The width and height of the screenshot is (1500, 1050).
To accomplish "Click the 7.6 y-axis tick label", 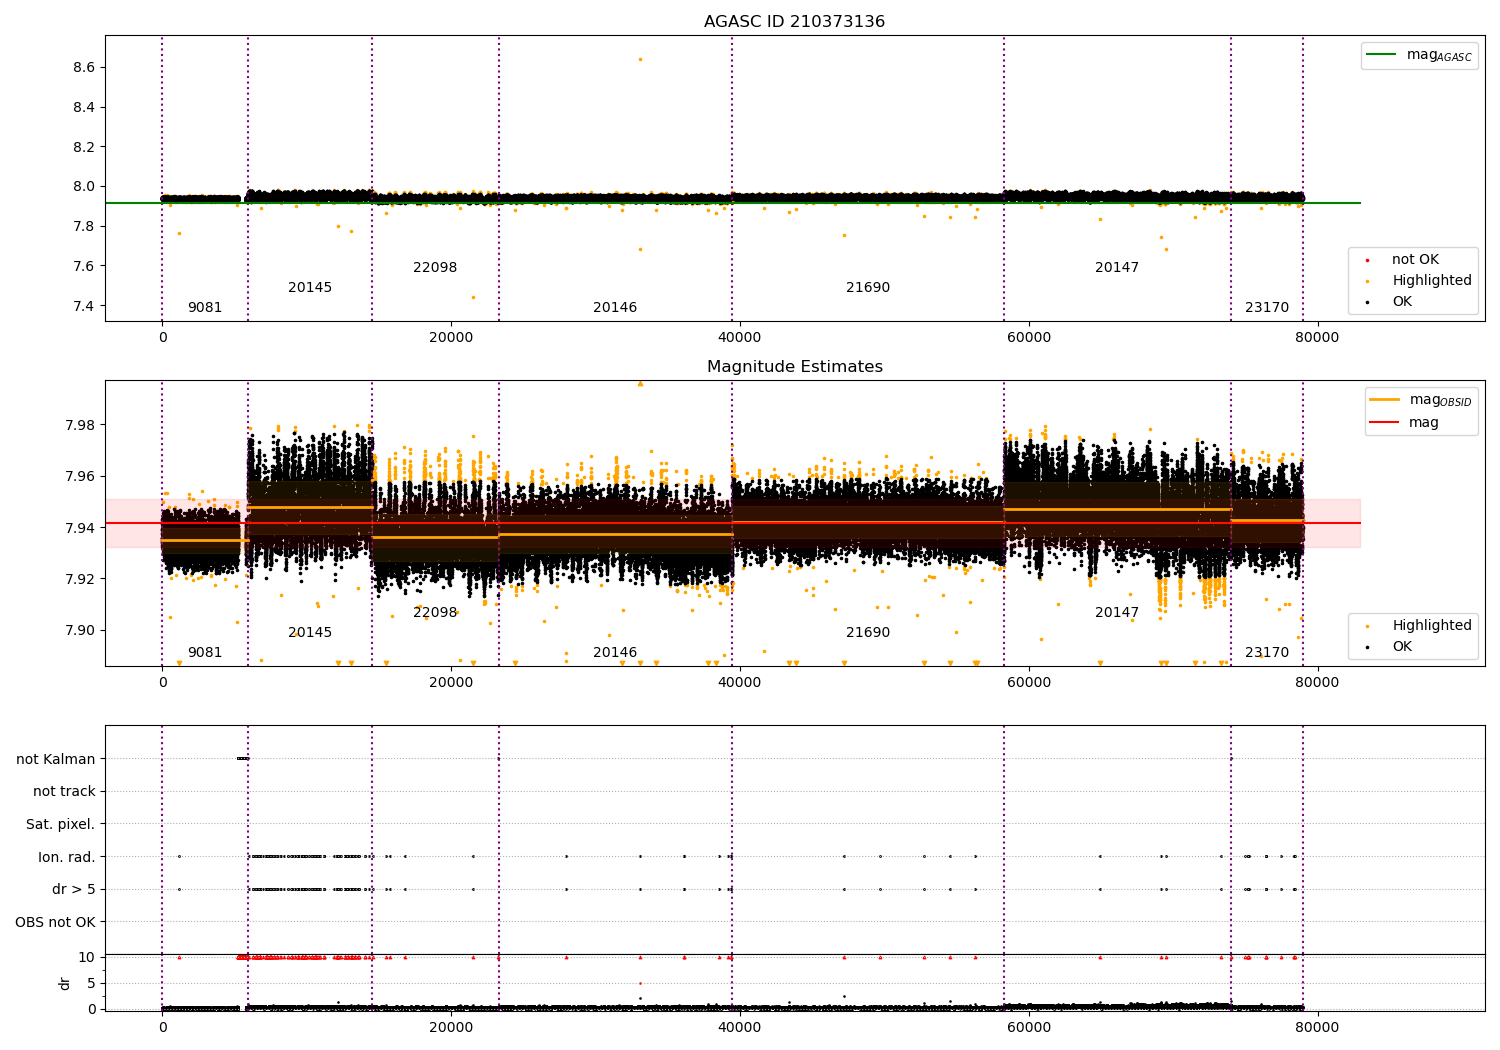I will click(x=83, y=266).
